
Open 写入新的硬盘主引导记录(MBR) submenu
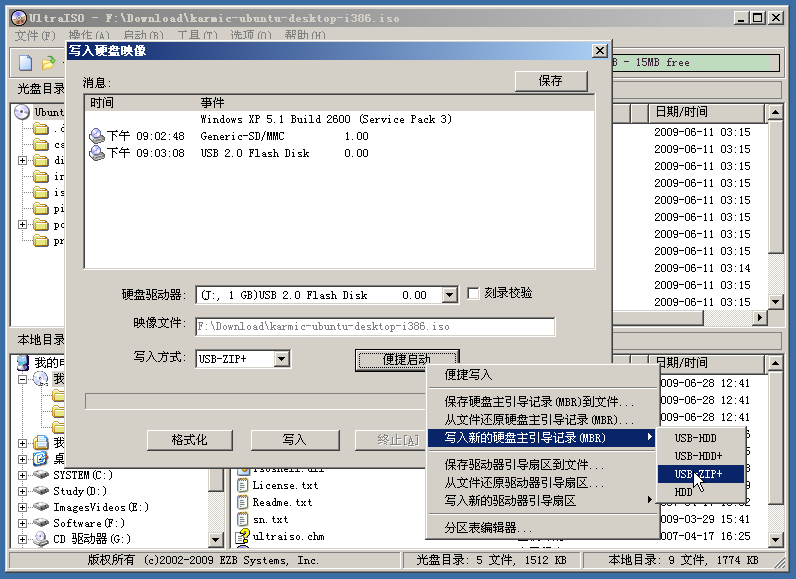coord(542,438)
